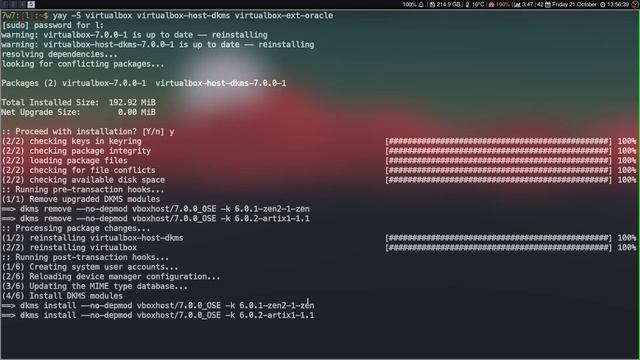This screenshot has height=360, width=640.
Task: Click the thermometer temperature icon
Action: click(467, 4)
